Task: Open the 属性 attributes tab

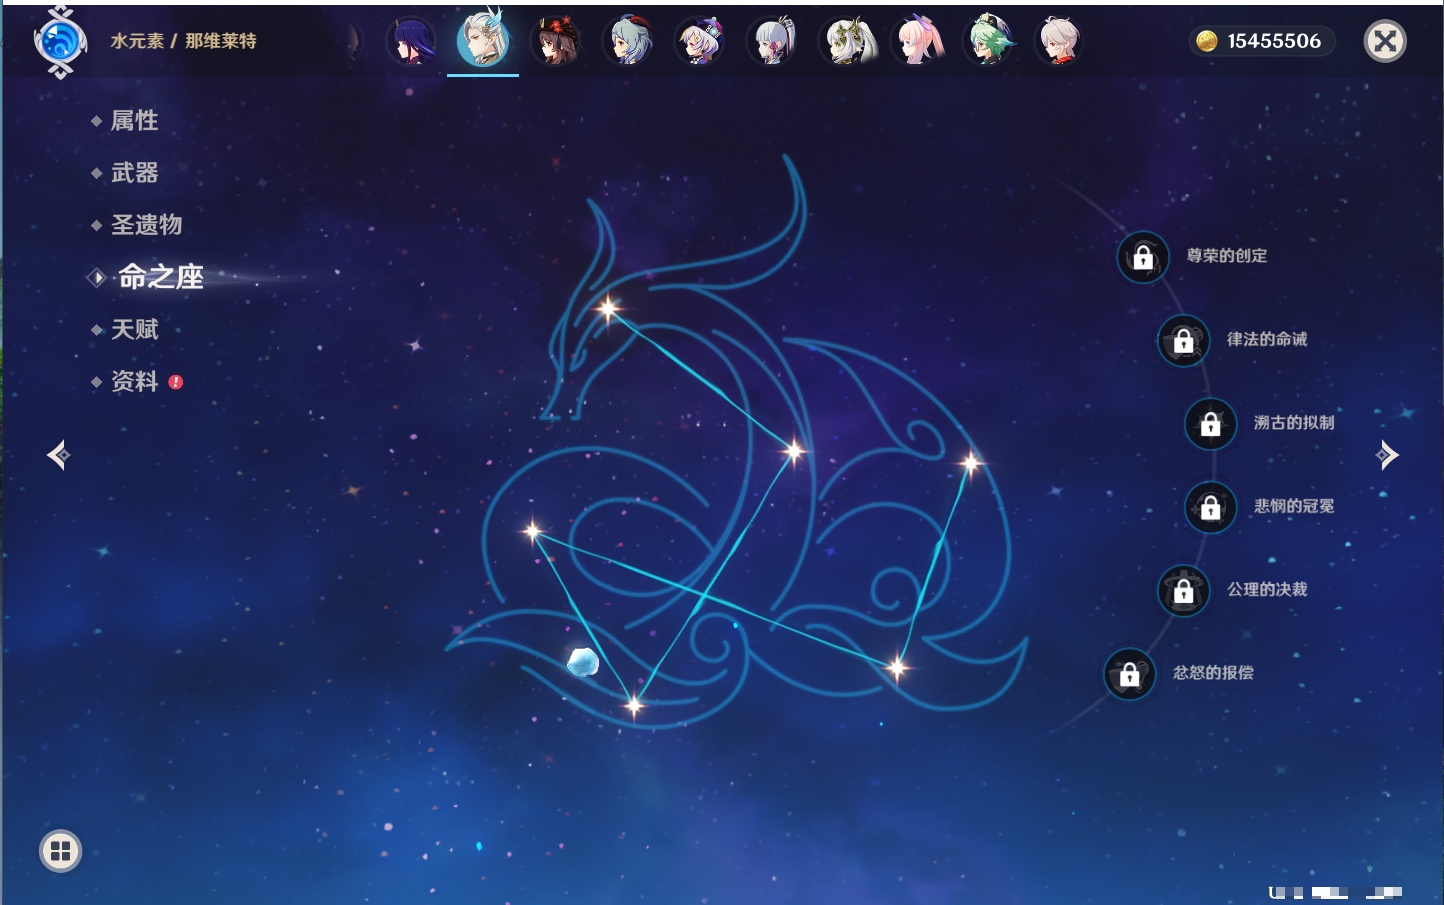Action: click(x=134, y=121)
